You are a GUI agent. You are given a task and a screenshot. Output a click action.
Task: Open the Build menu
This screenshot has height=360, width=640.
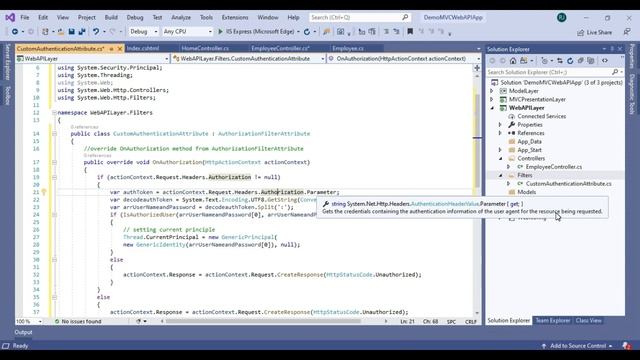click(x=111, y=17)
